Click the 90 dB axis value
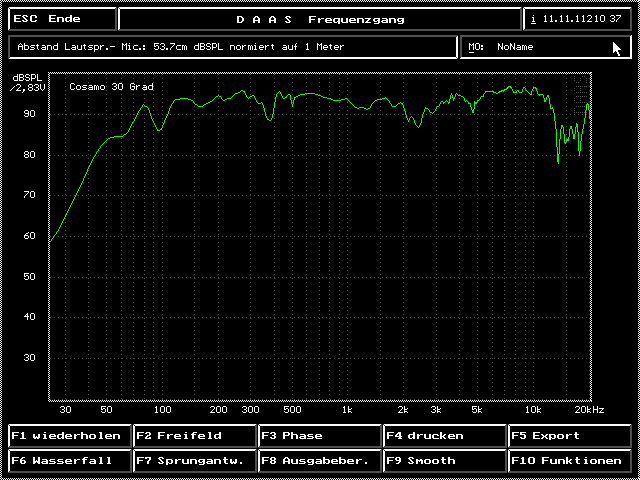This screenshot has width=640, height=480. coord(29,114)
